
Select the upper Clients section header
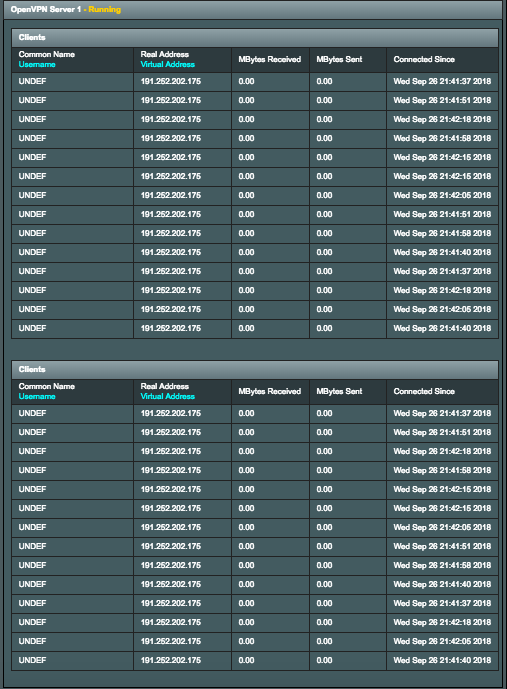tap(255, 38)
